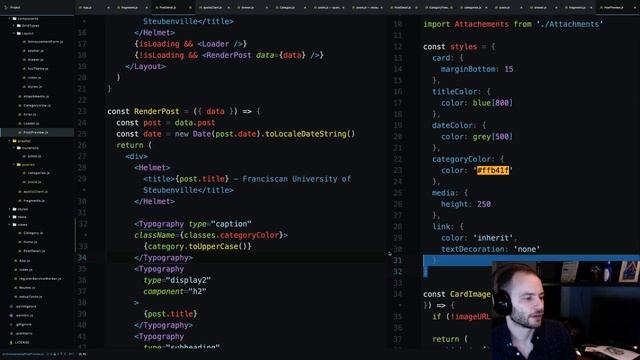
Task: Collapse the graphql folder arrow
Action: click(9, 141)
